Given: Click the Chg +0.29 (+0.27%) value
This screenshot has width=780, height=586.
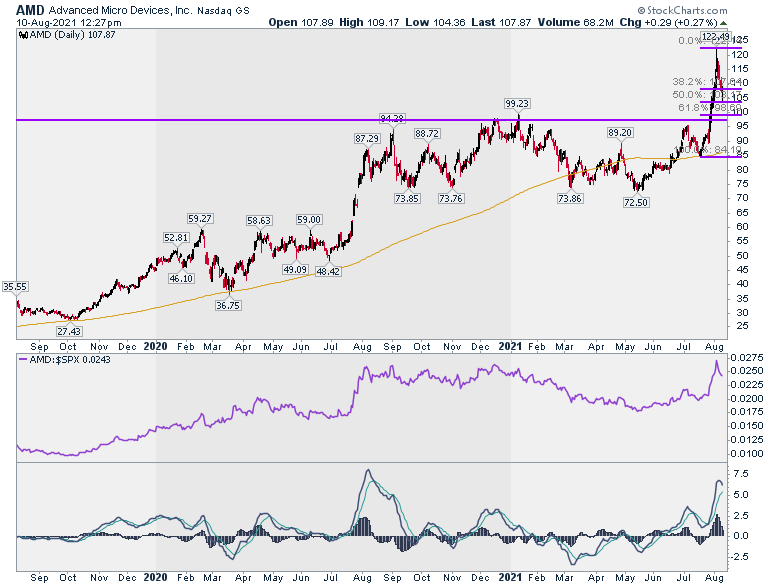Looking at the screenshot, I should click(669, 22).
